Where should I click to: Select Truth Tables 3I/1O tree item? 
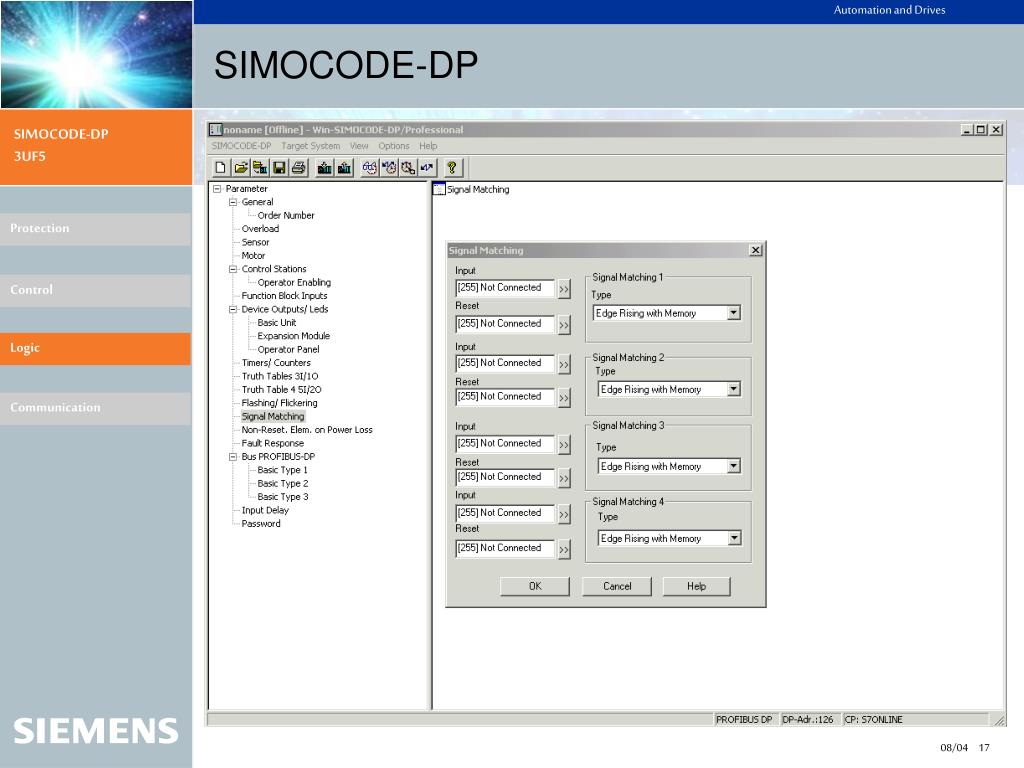point(280,376)
